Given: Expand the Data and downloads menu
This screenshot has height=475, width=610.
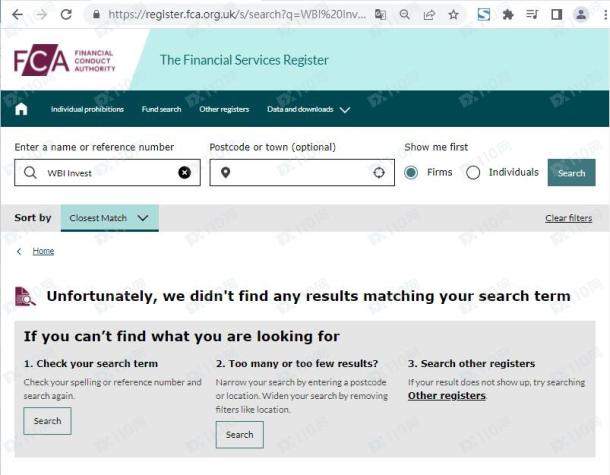Looking at the screenshot, I should 309,109.
